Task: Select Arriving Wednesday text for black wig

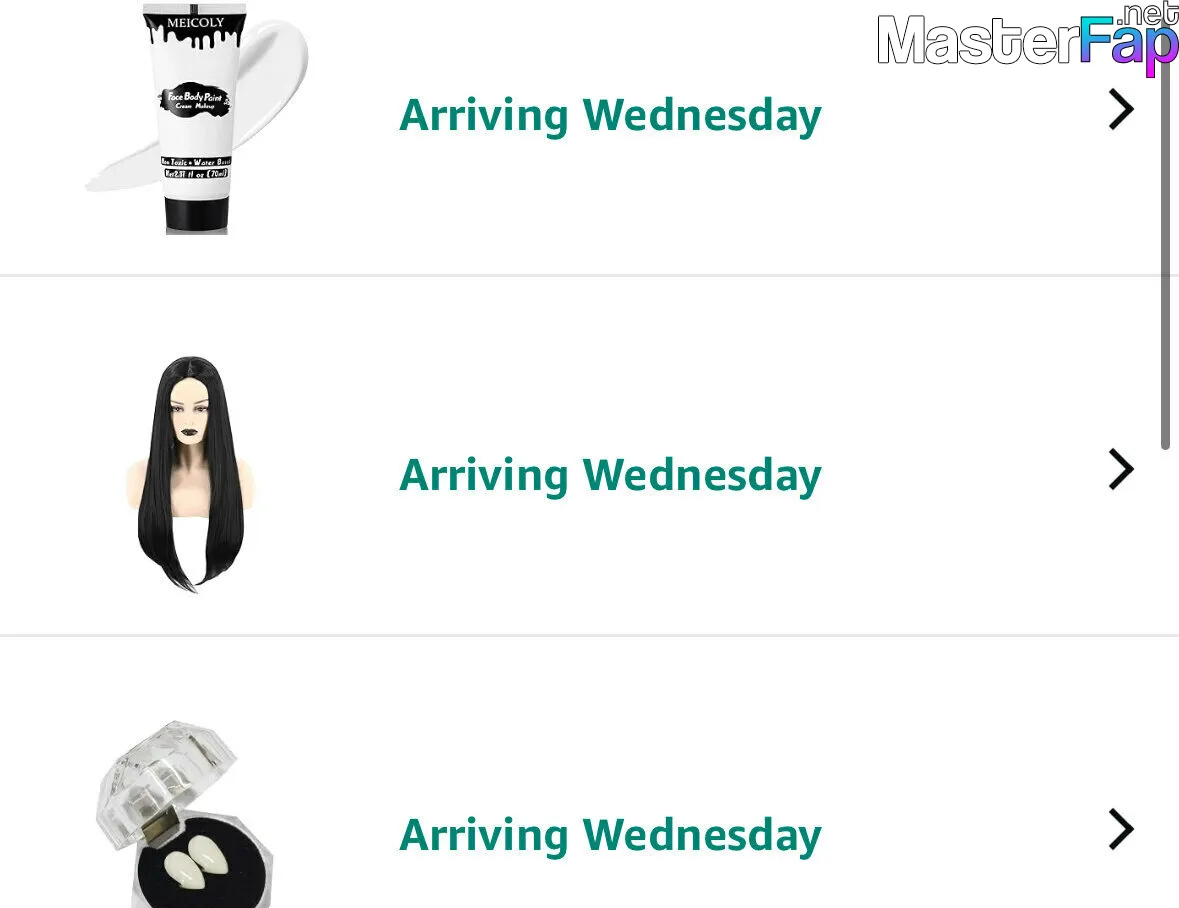Action: 610,476
